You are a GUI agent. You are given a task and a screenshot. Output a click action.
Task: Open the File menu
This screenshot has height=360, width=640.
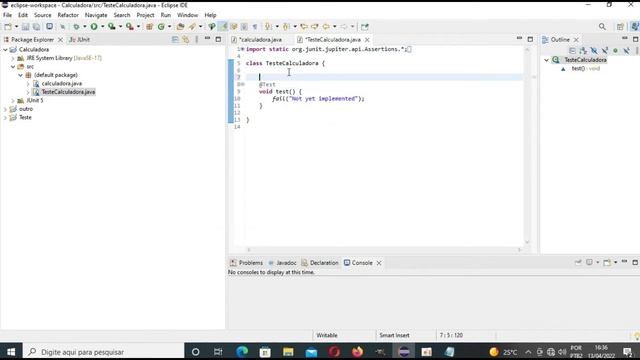point(7,15)
